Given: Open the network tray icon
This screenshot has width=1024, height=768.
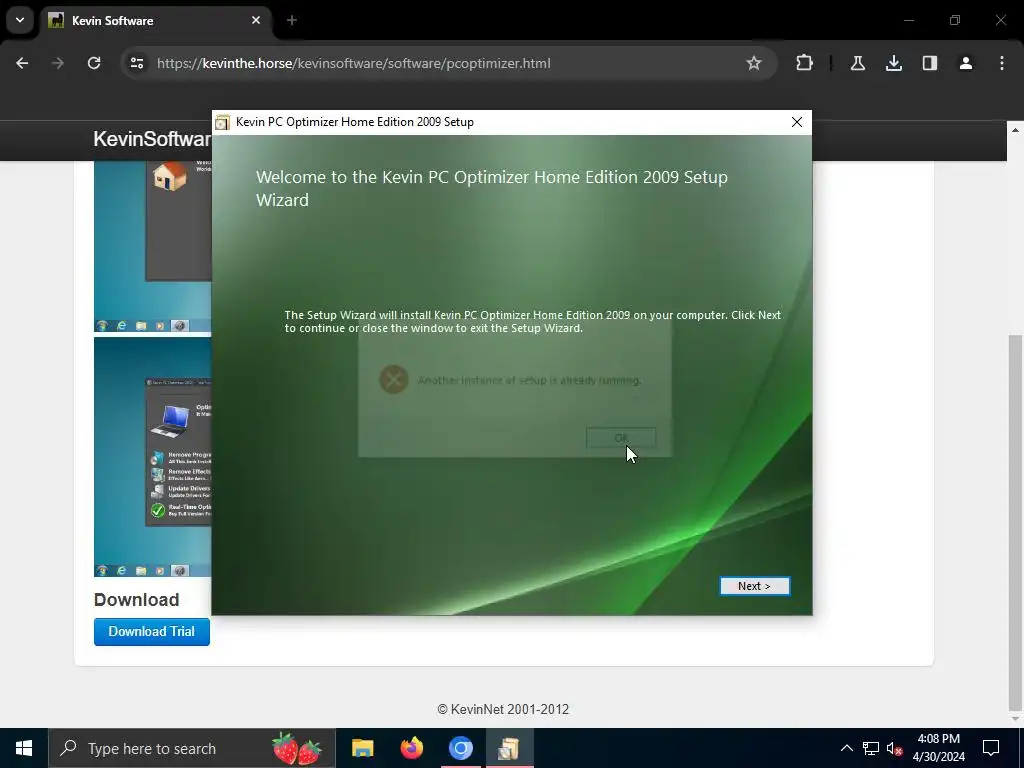Looking at the screenshot, I should pos(871,748).
